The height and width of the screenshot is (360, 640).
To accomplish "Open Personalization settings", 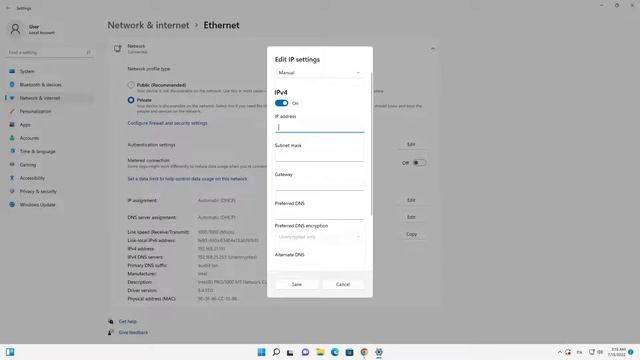I will pyautogui.click(x=49, y=111).
